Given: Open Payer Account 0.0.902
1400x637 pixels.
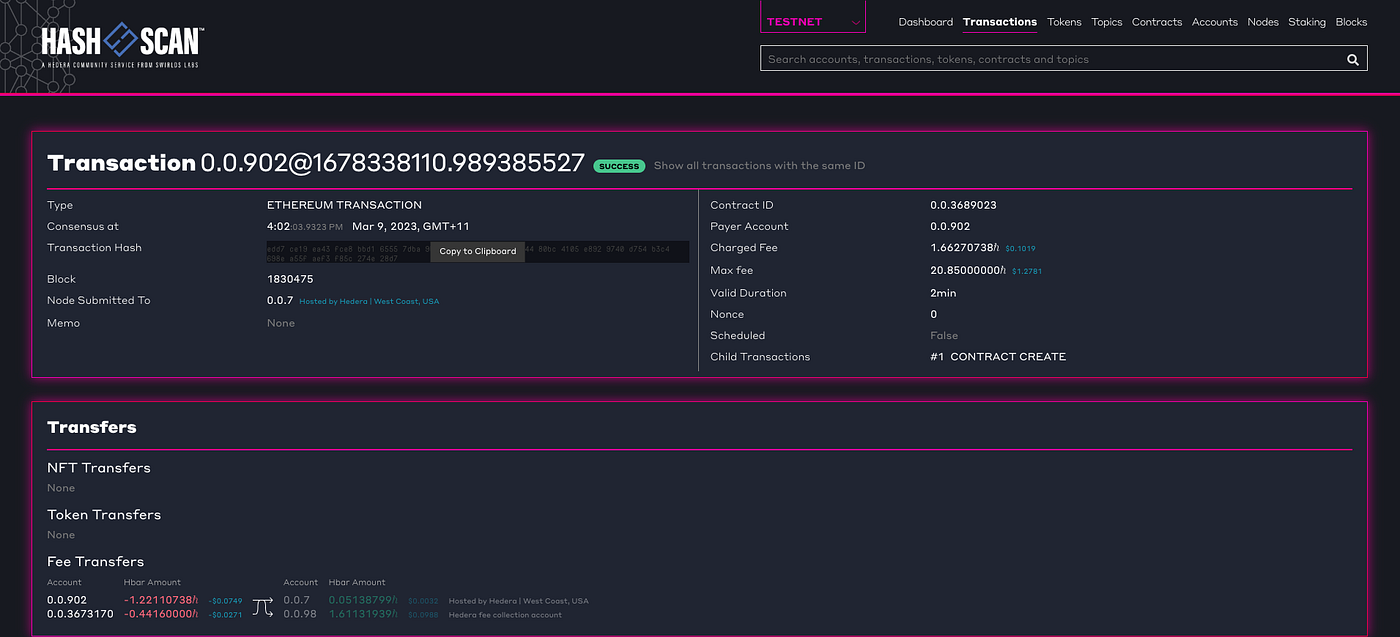Looking at the screenshot, I should pos(950,226).
